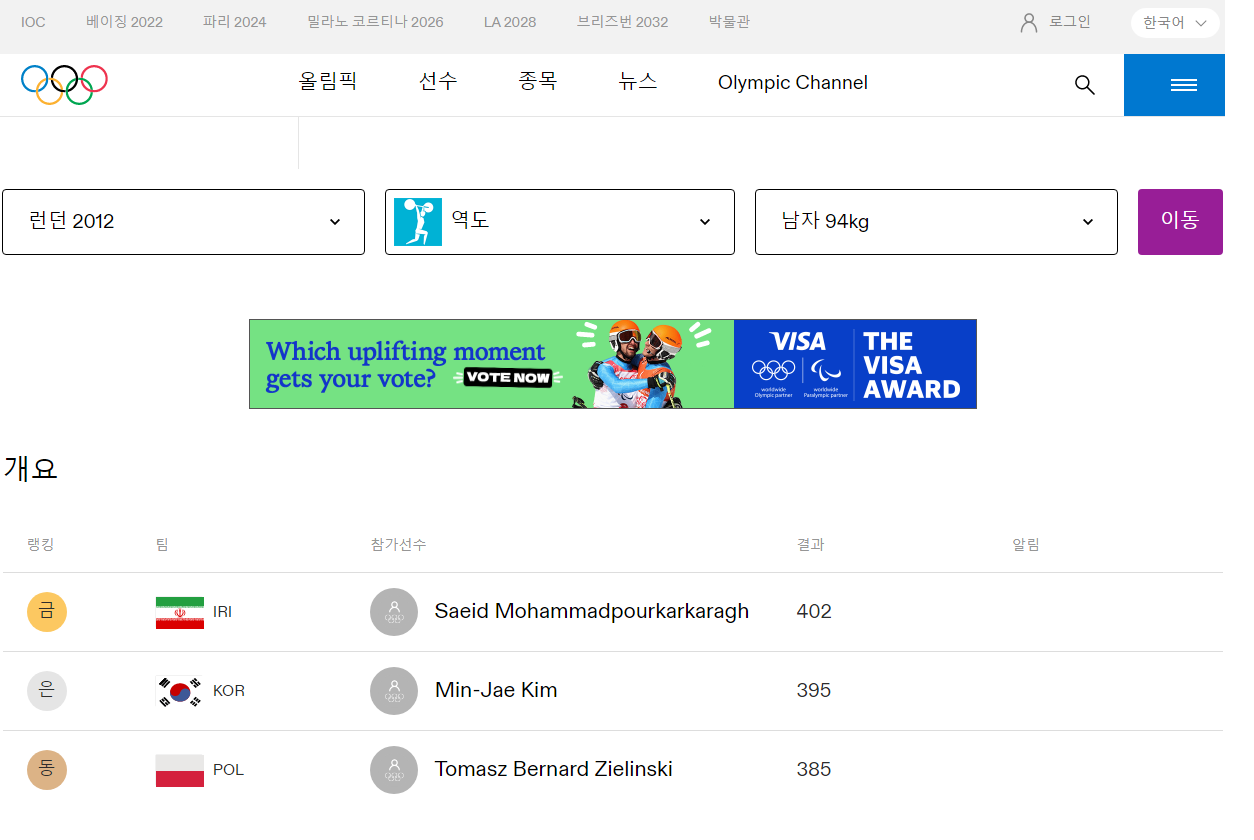Click the POL team code

point(228,770)
